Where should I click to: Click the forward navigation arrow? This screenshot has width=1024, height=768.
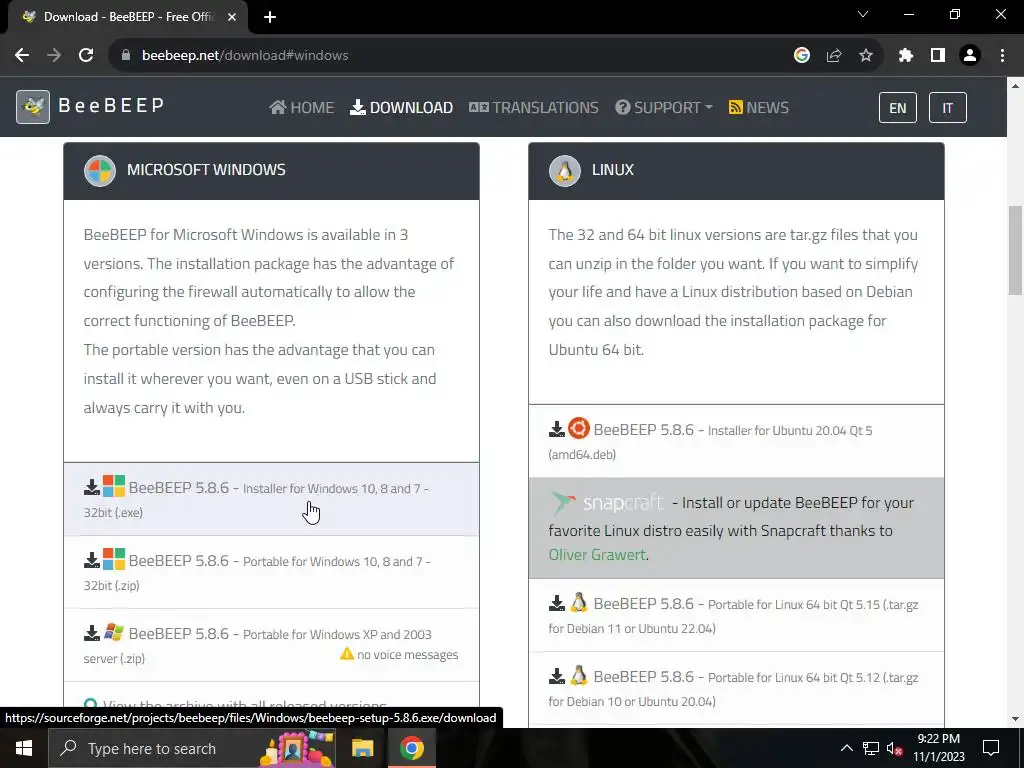54,56
